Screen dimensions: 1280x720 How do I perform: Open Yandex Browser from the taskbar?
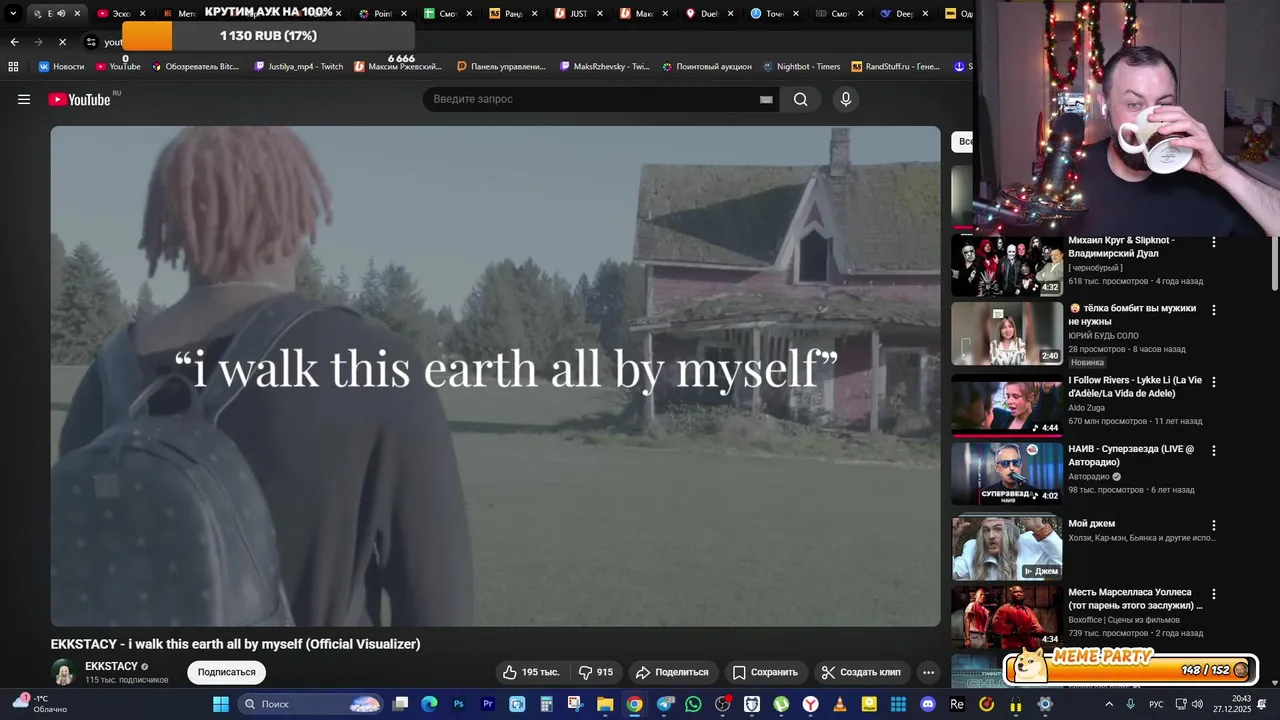pos(810,704)
